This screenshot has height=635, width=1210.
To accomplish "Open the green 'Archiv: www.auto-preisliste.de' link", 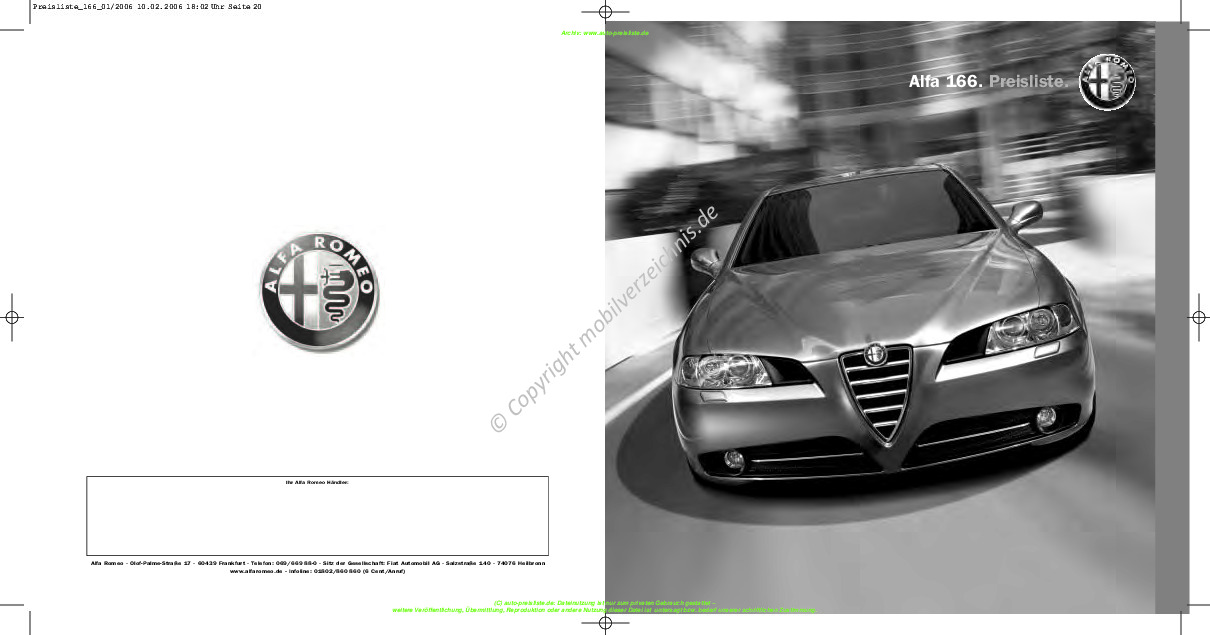I will pos(605,33).
